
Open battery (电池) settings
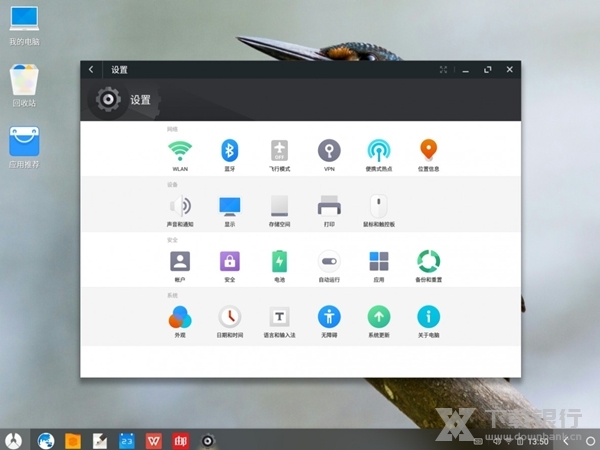click(279, 262)
